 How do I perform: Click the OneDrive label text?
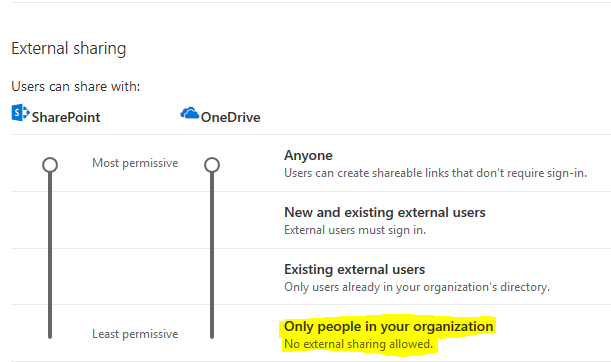(231, 117)
